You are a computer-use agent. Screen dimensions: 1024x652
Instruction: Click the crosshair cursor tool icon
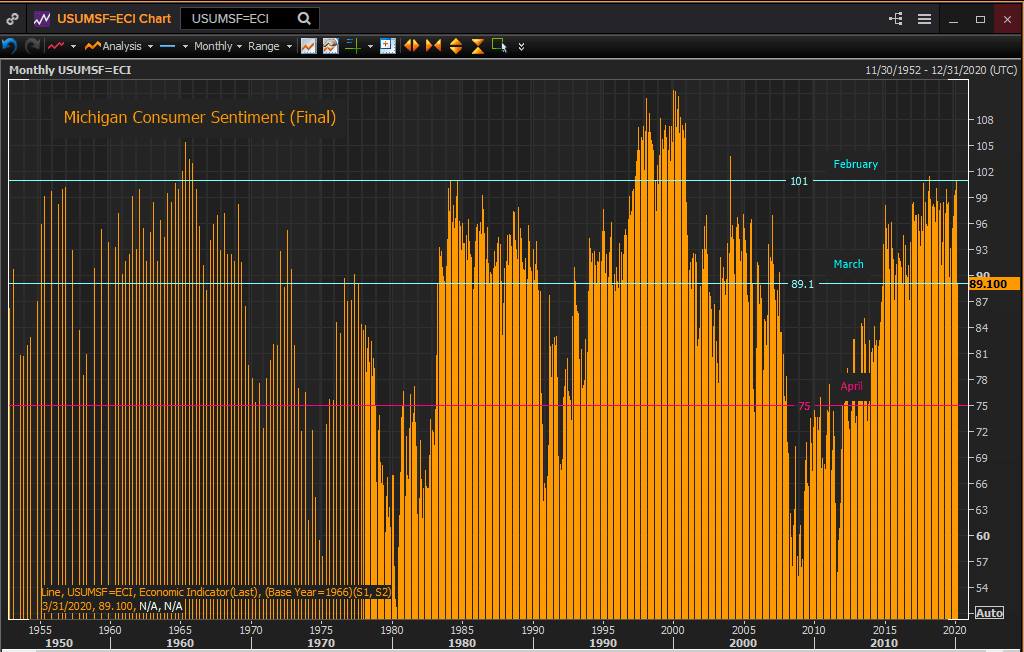click(352, 46)
